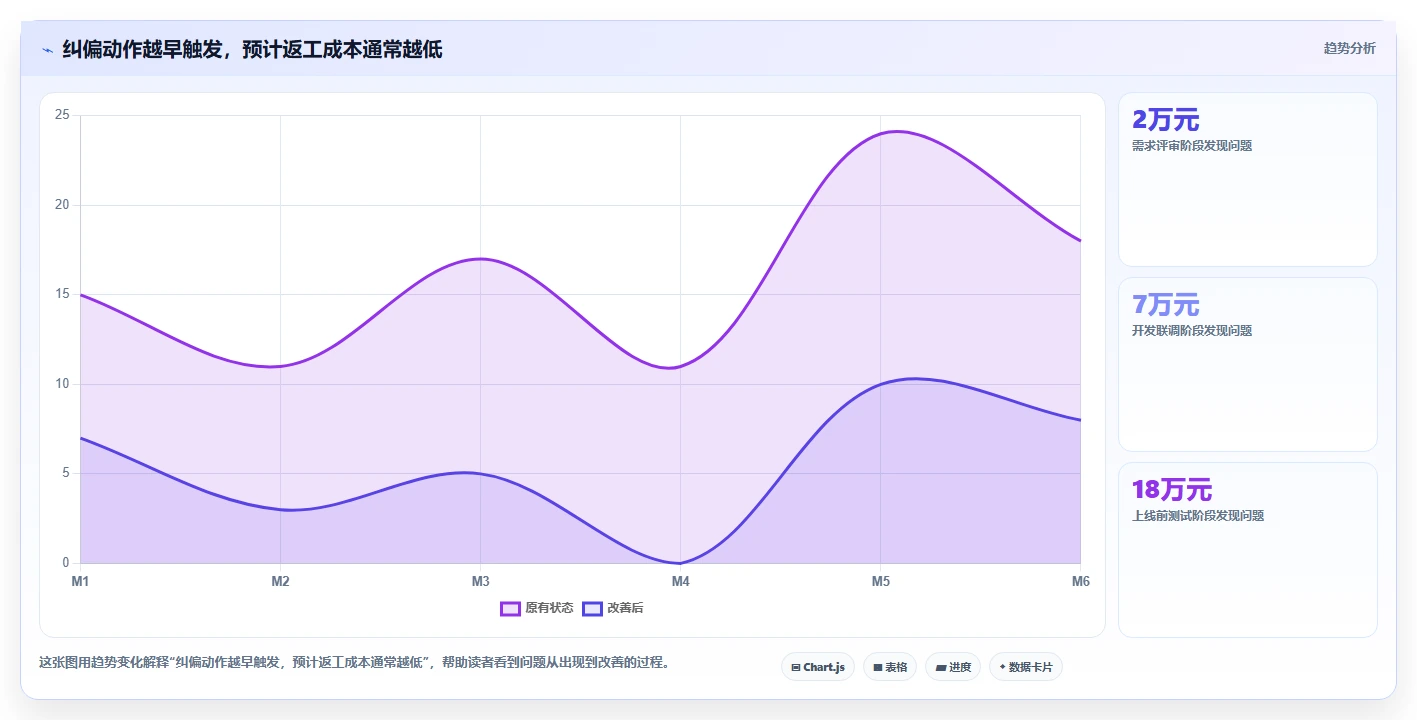This screenshot has width=1417, height=720.
Task: Click the M6 x-axis label
Action: [x=1080, y=581]
